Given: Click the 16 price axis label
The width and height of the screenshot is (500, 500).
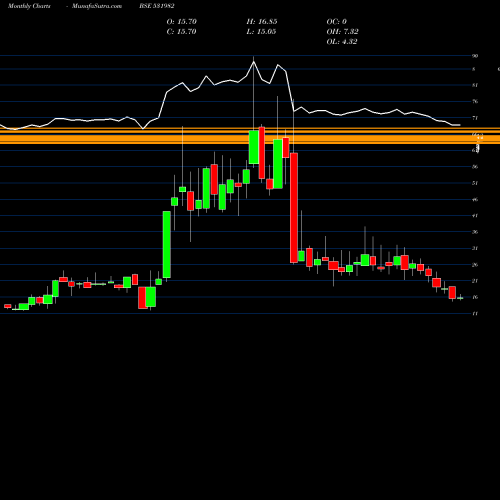Looking at the screenshot, I should coord(475,297).
